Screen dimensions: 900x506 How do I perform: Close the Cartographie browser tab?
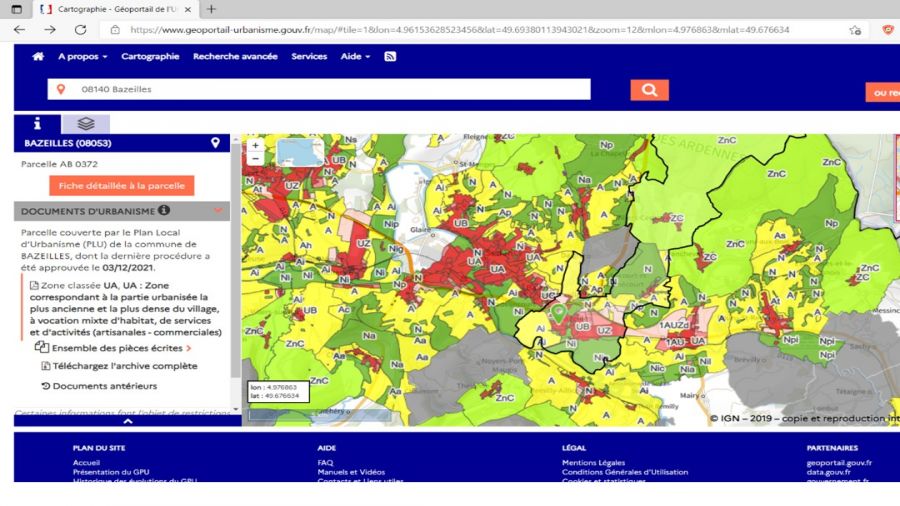pyautogui.click(x=188, y=10)
